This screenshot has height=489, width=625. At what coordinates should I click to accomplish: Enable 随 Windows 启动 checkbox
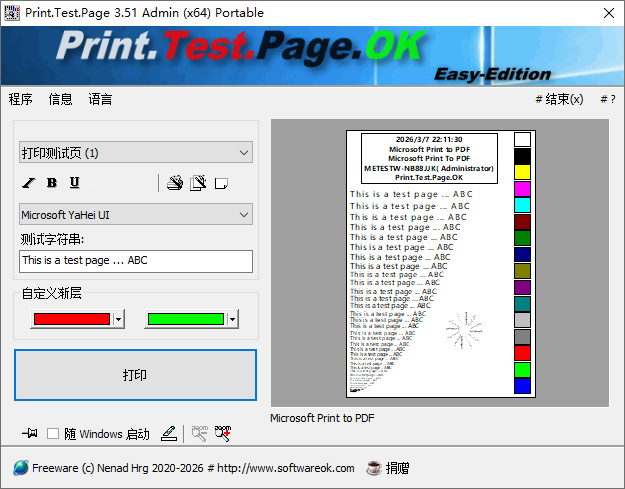pos(53,434)
